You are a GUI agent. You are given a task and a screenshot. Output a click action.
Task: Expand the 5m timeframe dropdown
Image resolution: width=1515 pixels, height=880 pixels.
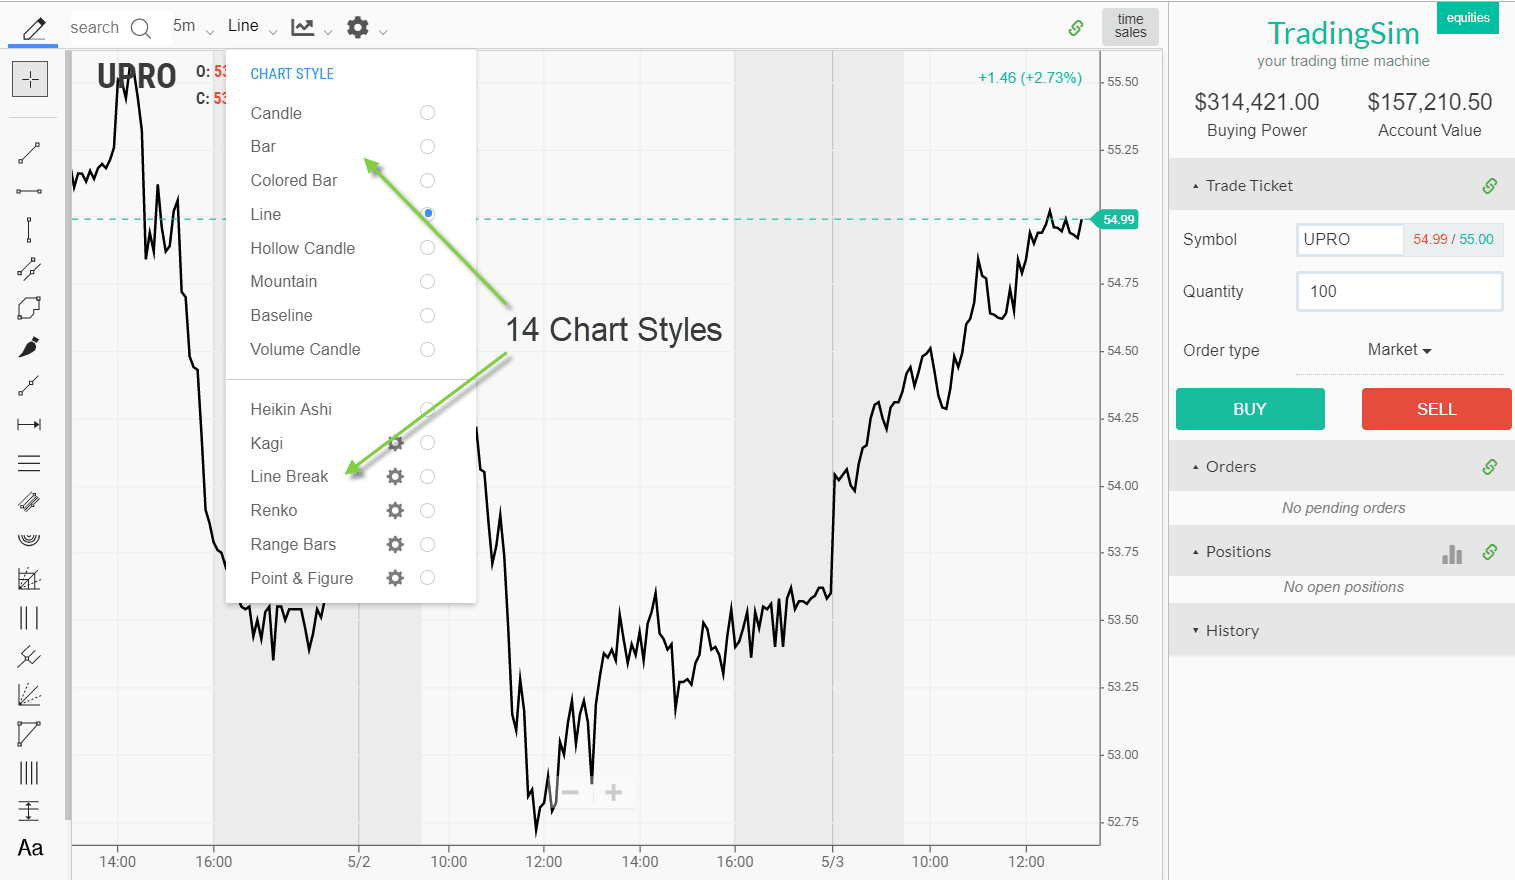click(193, 27)
